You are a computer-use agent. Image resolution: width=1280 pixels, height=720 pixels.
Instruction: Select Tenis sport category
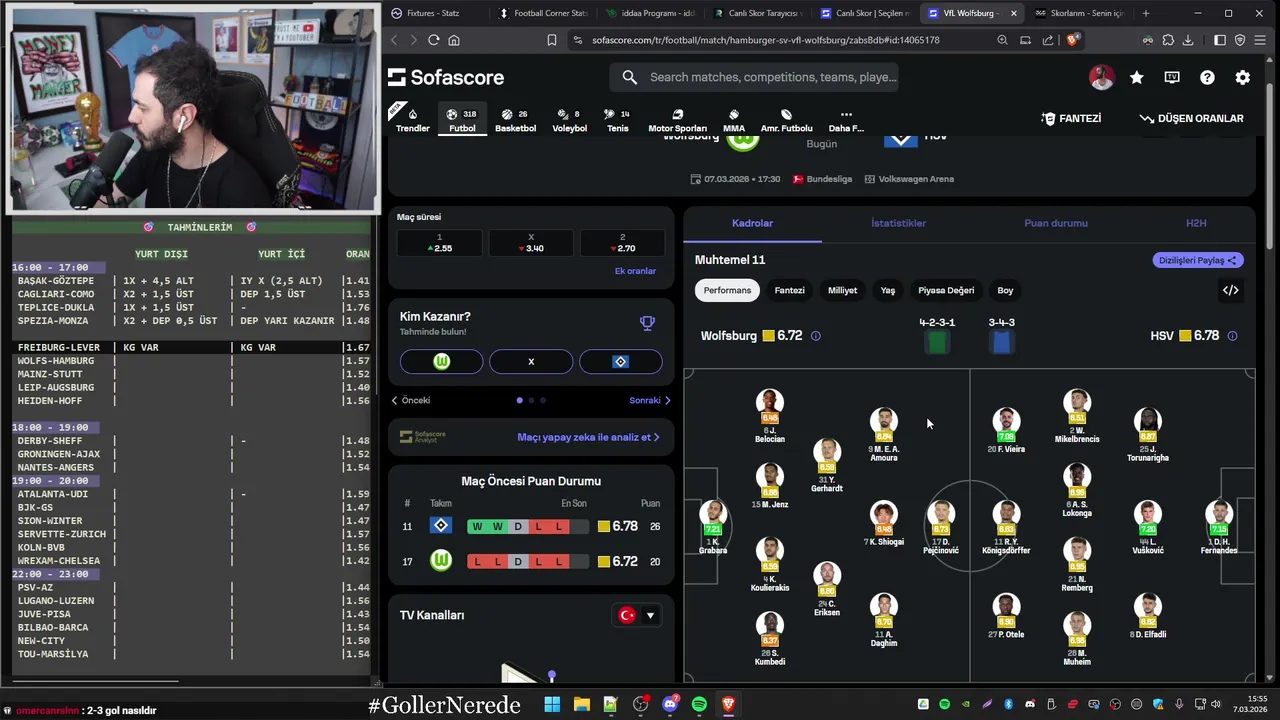click(x=618, y=120)
